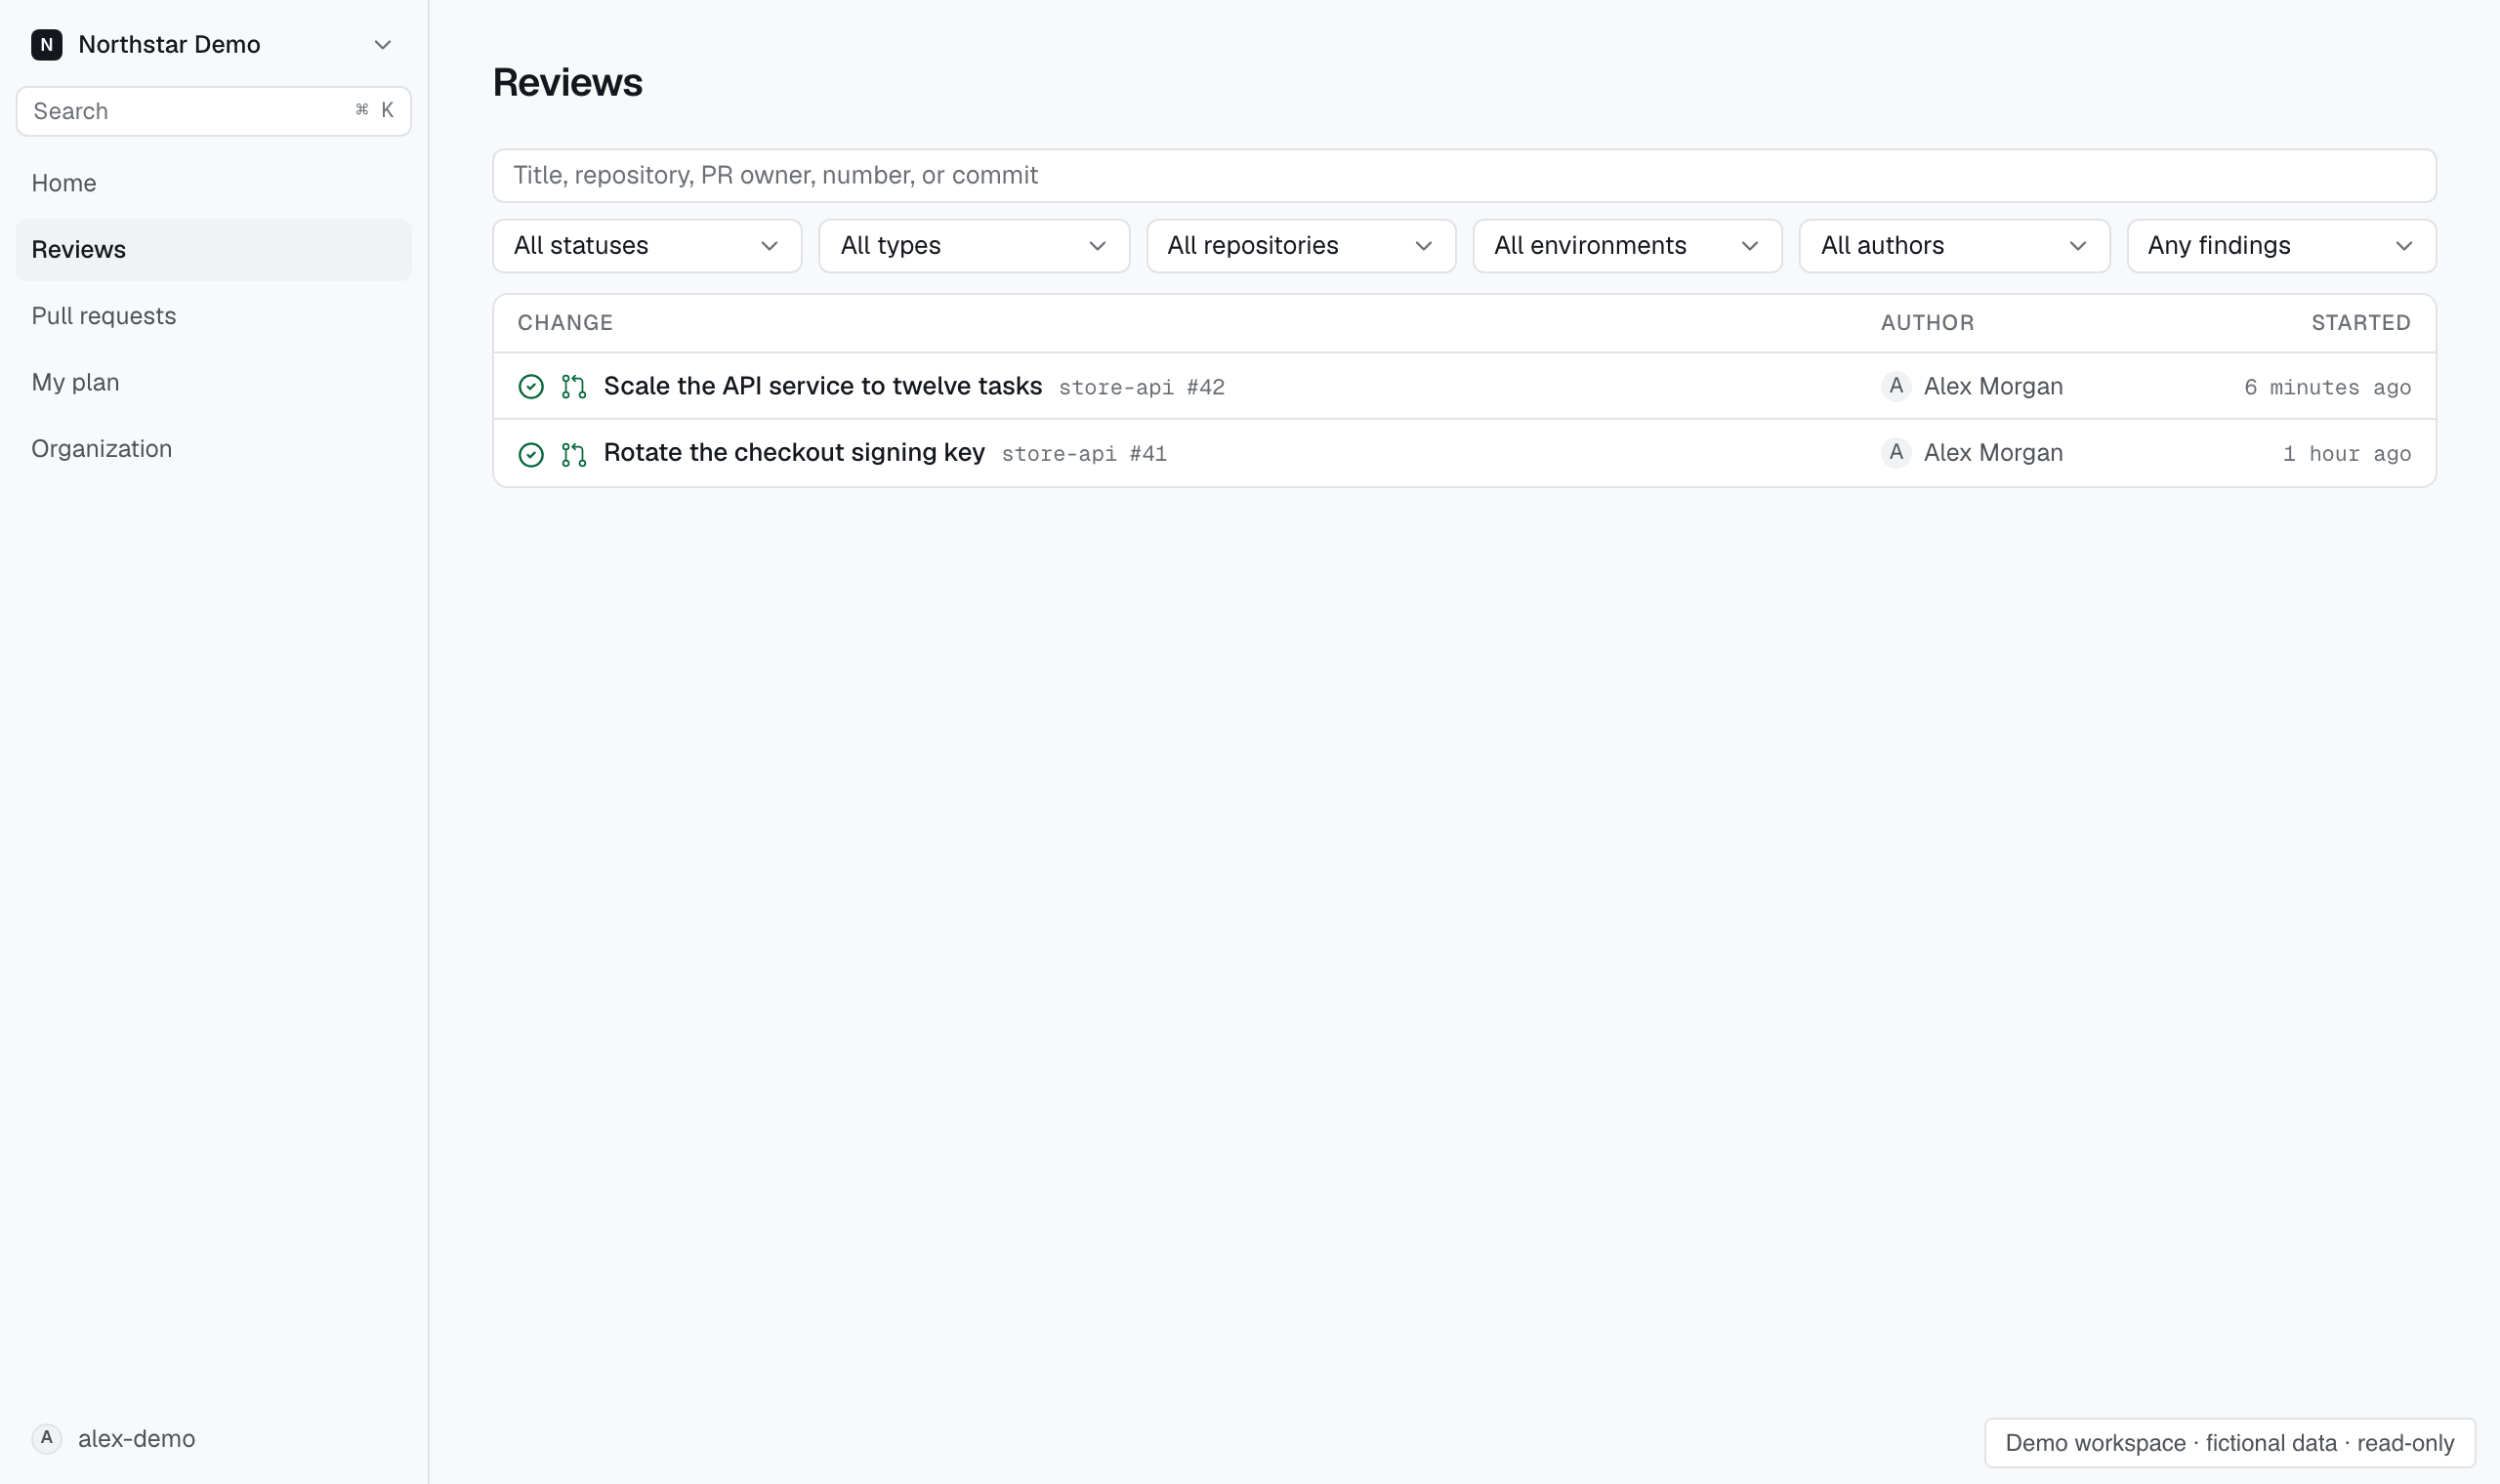2500x1484 pixels.
Task: Click the CHANGE column header
Action: point(565,323)
